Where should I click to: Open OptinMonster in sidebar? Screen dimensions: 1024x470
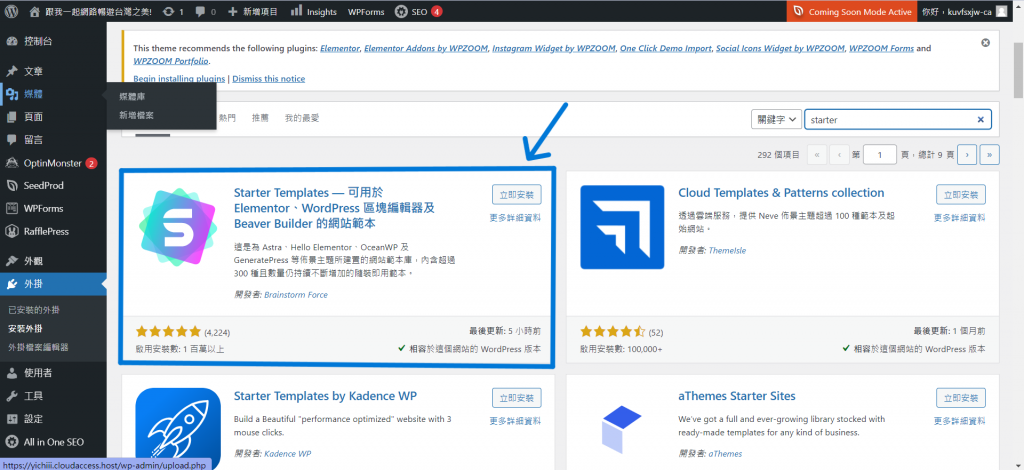53,163
